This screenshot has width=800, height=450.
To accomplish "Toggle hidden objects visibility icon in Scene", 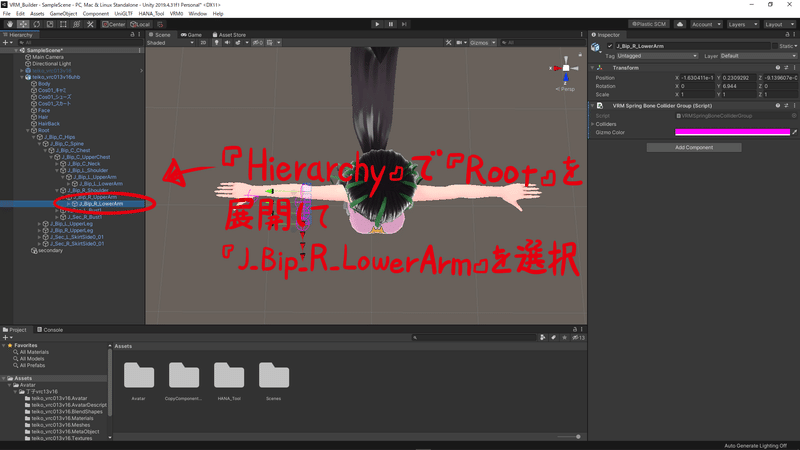I will [258, 43].
